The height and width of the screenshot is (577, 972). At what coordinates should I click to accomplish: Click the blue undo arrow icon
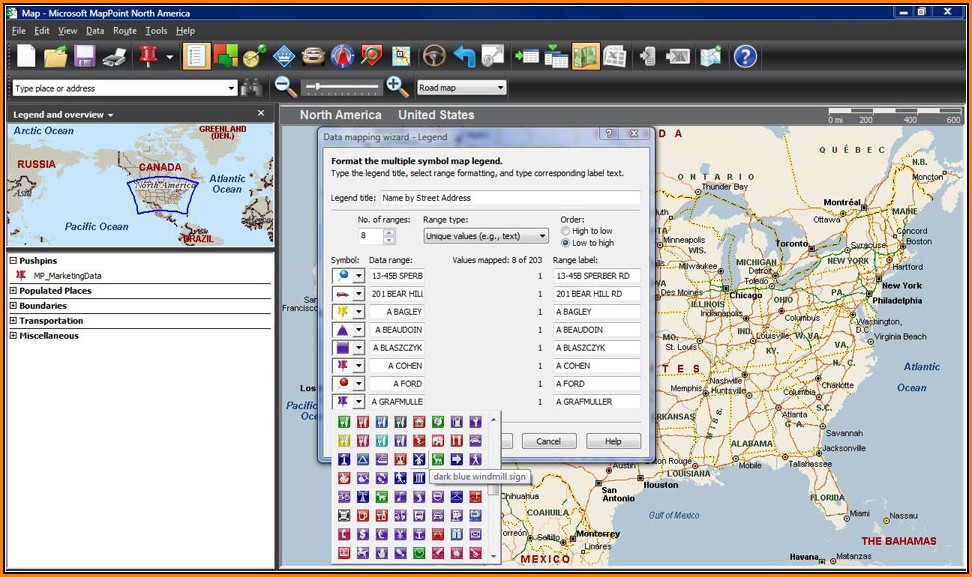tap(464, 56)
